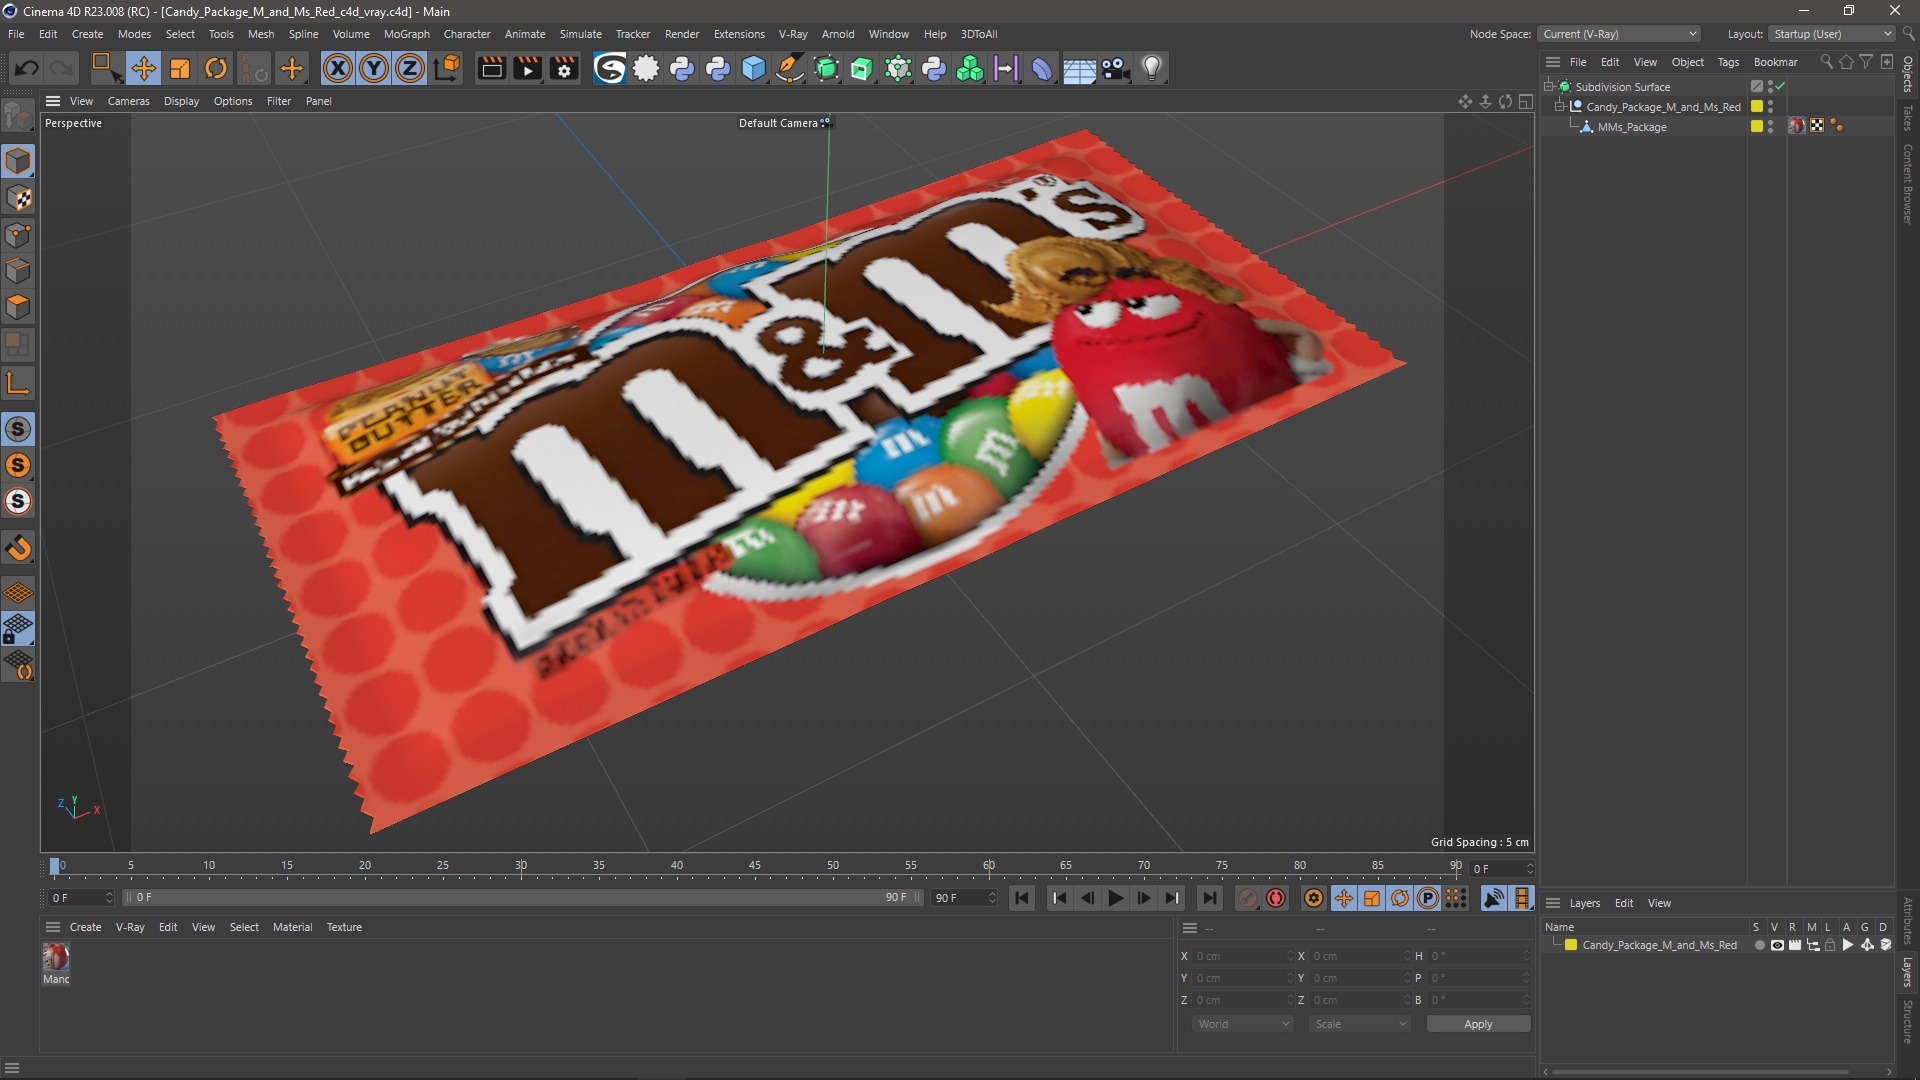Click the Enable Axis L-shaped icon
The image size is (1920, 1080).
(18, 383)
